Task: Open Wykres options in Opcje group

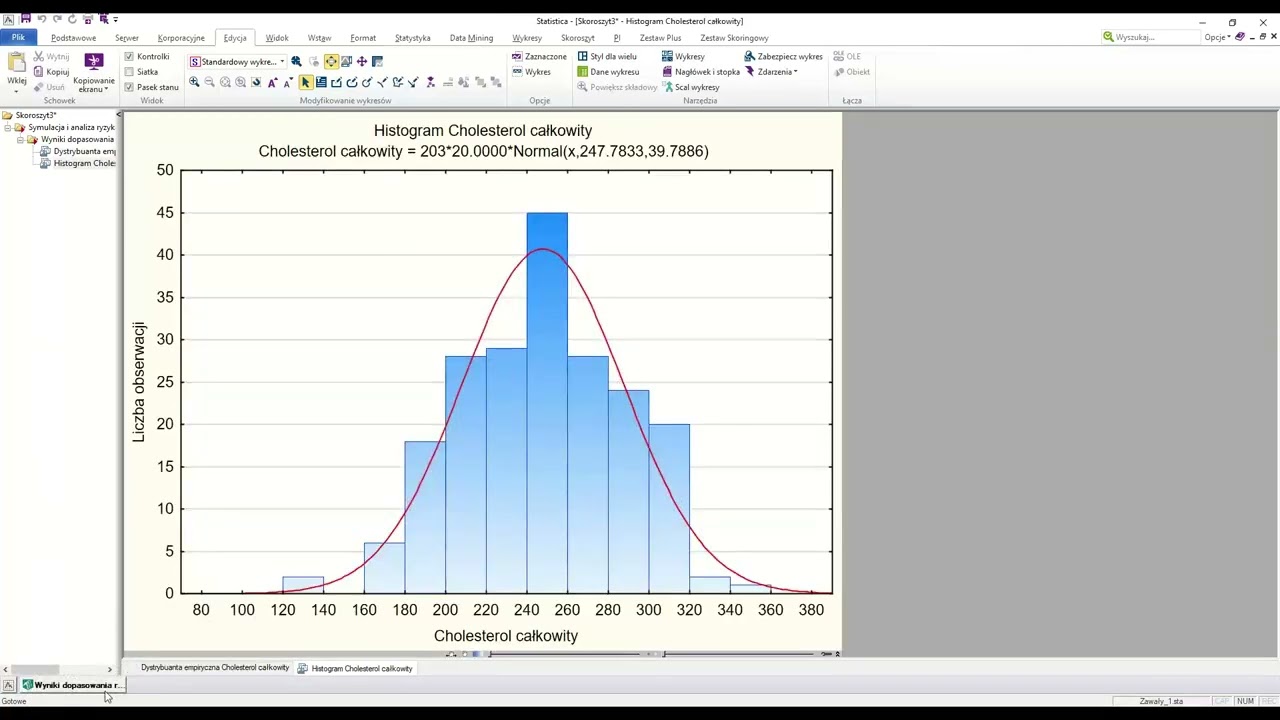Action: coord(531,72)
